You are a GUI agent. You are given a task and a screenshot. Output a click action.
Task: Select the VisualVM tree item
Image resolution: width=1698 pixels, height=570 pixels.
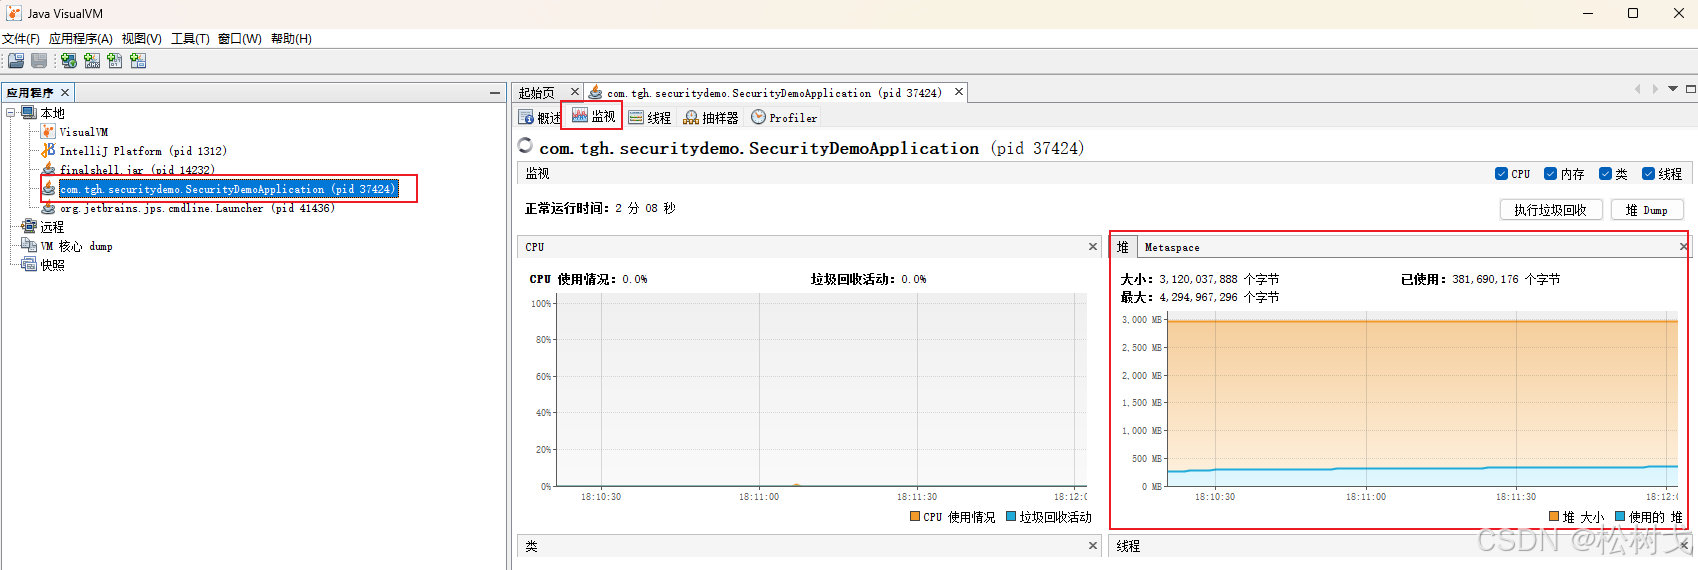coord(84,132)
